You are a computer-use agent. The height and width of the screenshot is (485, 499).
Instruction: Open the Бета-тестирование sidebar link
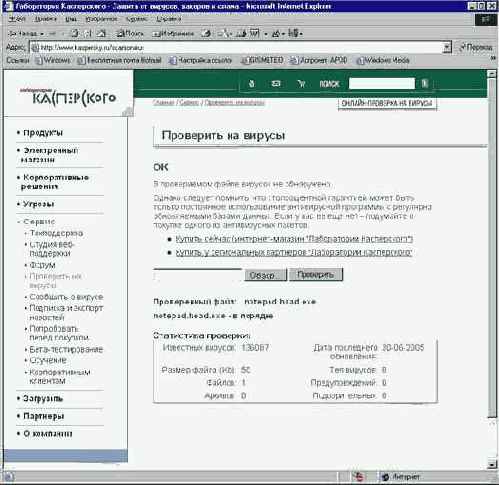pyautogui.click(x=66, y=349)
